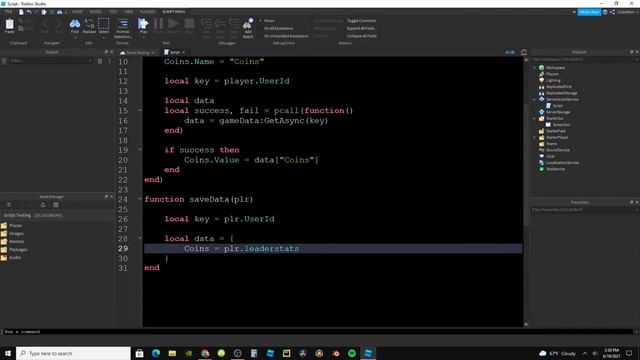640x360 pixels.
Task: Collapse the code fold at line 19
Action: pyautogui.click(x=140, y=150)
